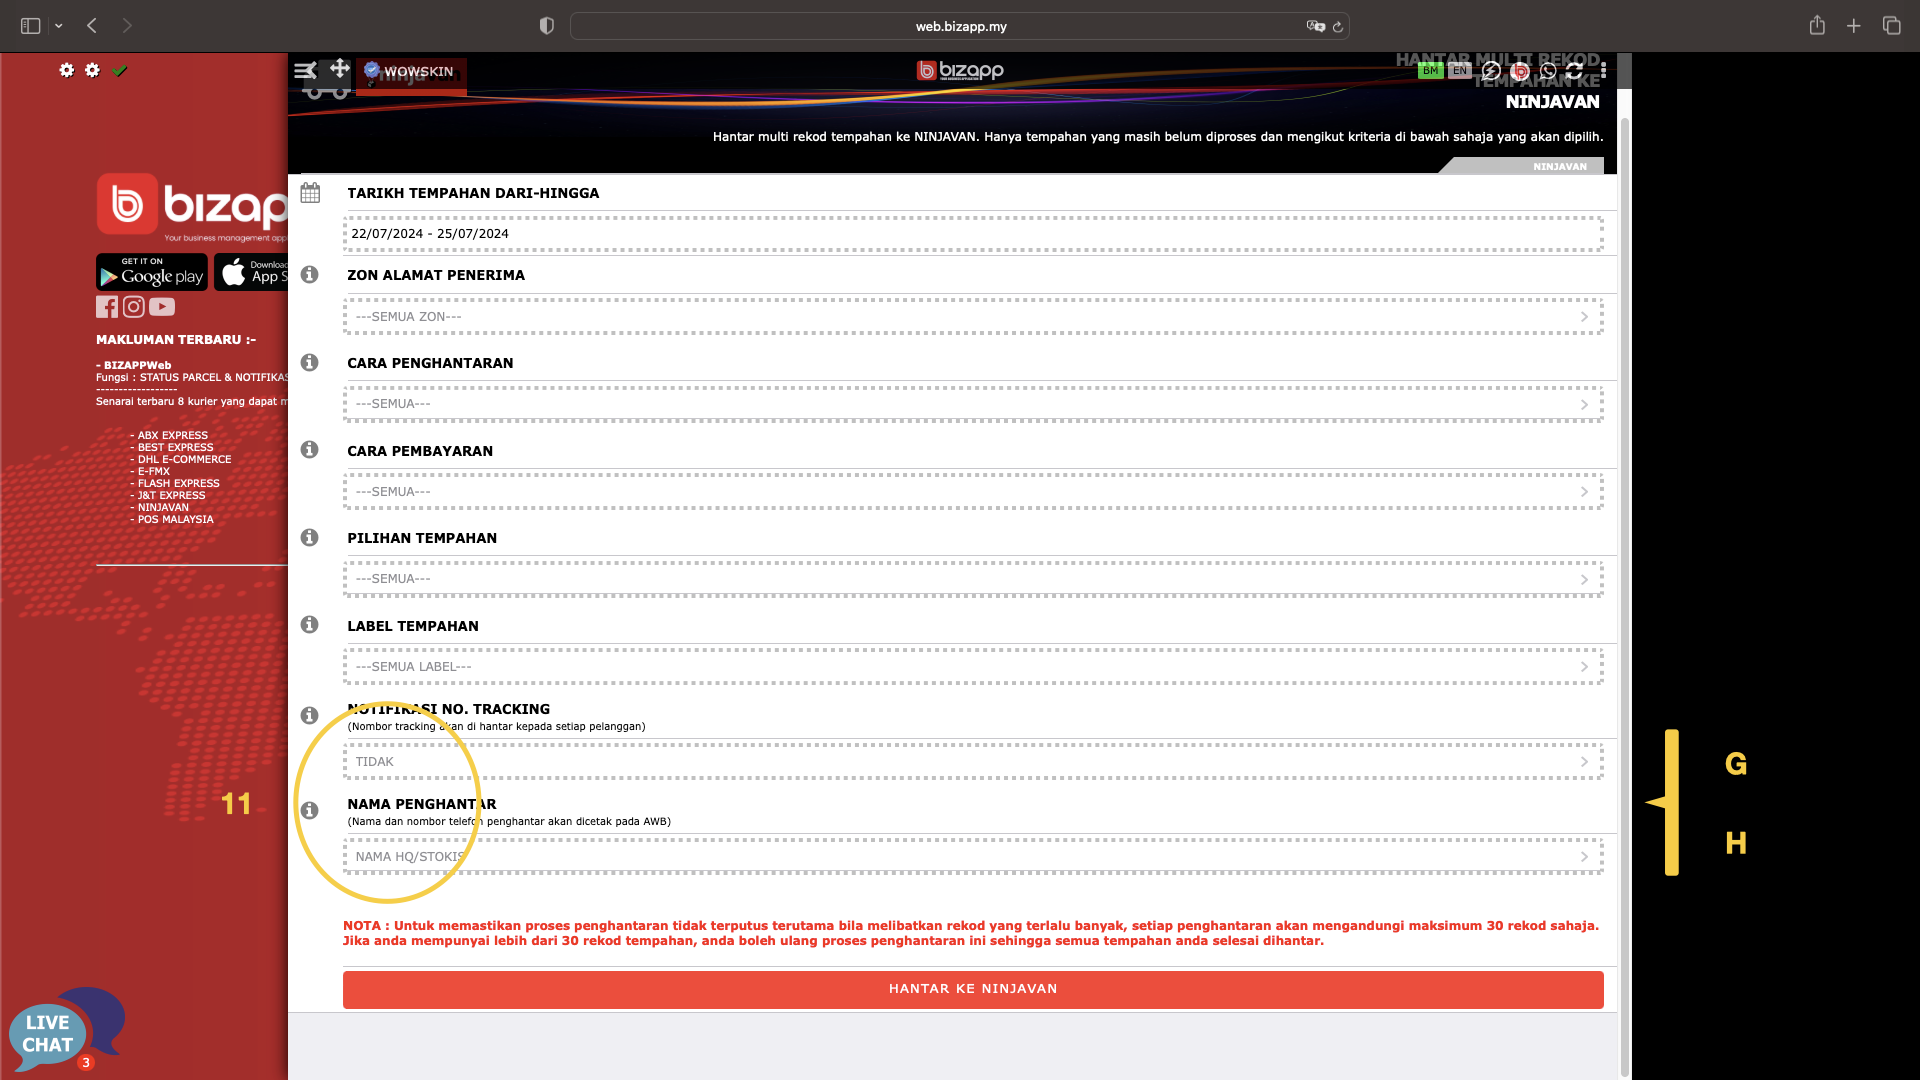Show info for Notifikasi No. Tracking
This screenshot has height=1080, width=1920.
click(310, 716)
